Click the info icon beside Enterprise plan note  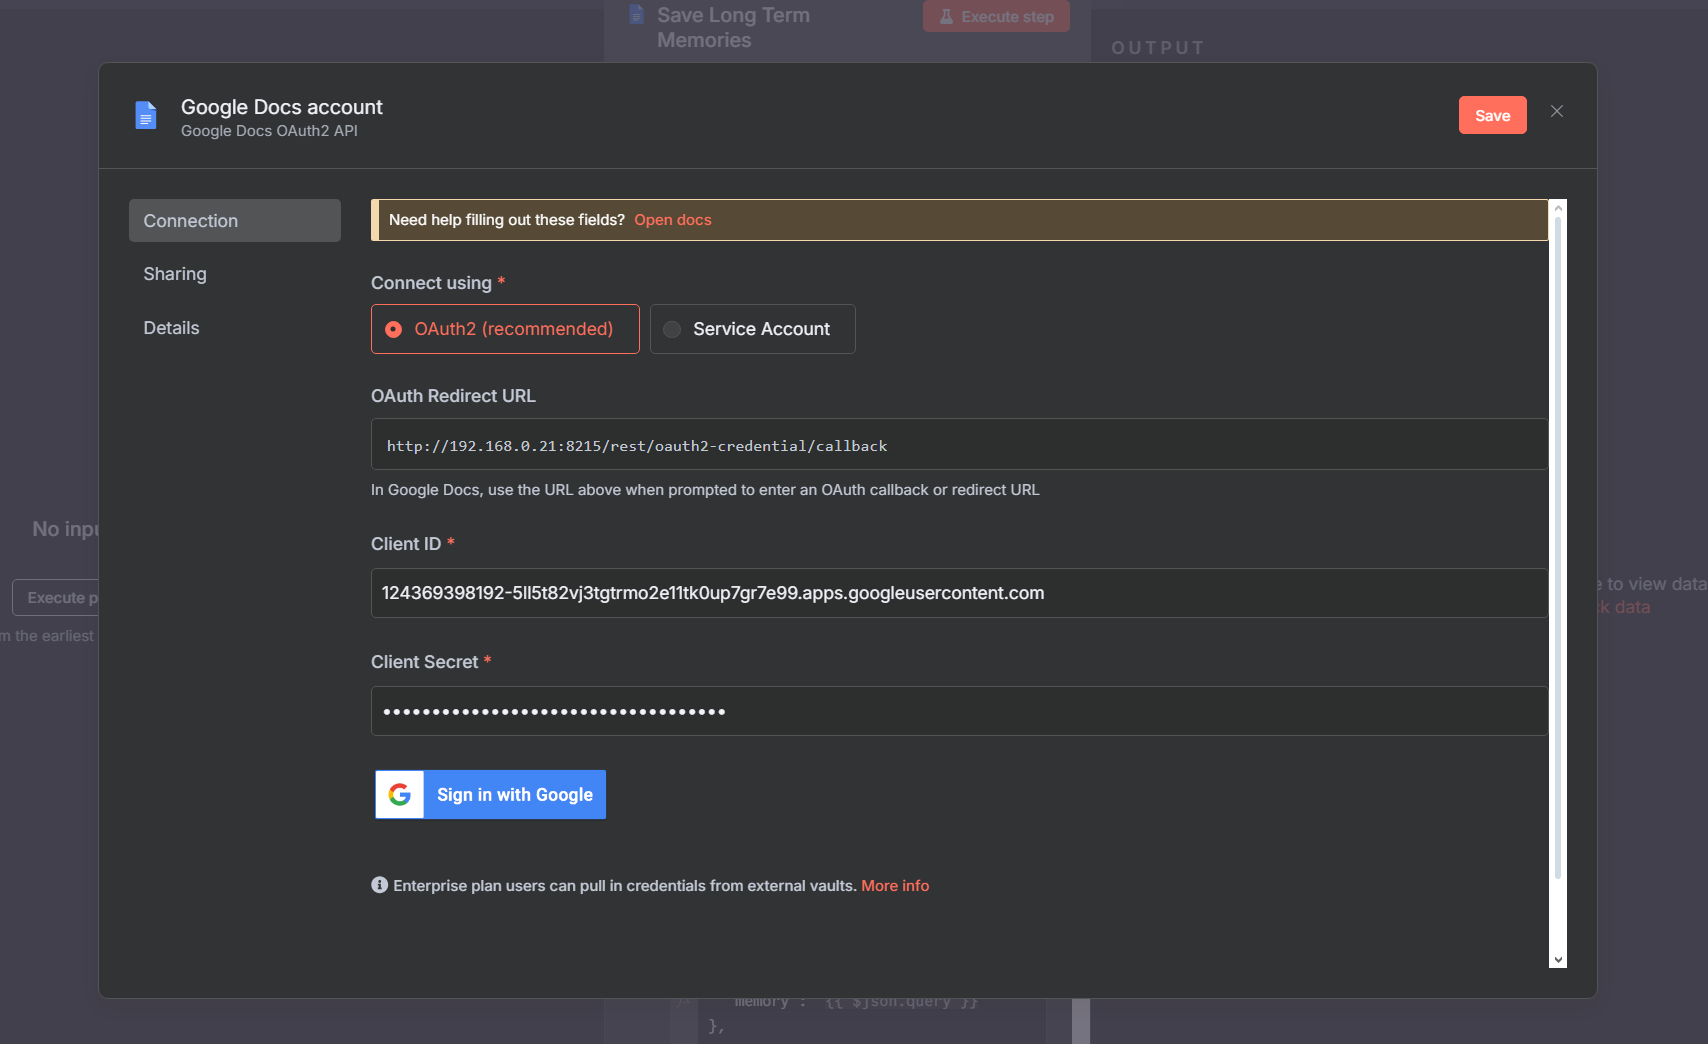point(379,885)
